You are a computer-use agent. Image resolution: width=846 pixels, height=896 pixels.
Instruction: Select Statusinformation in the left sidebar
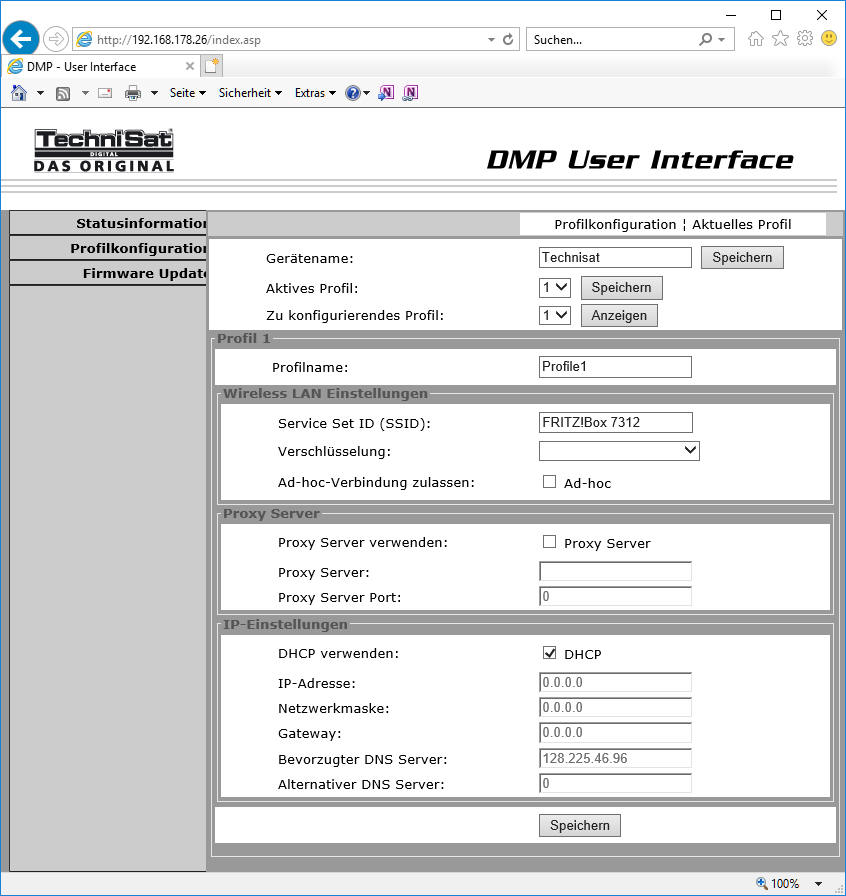[x=140, y=223]
